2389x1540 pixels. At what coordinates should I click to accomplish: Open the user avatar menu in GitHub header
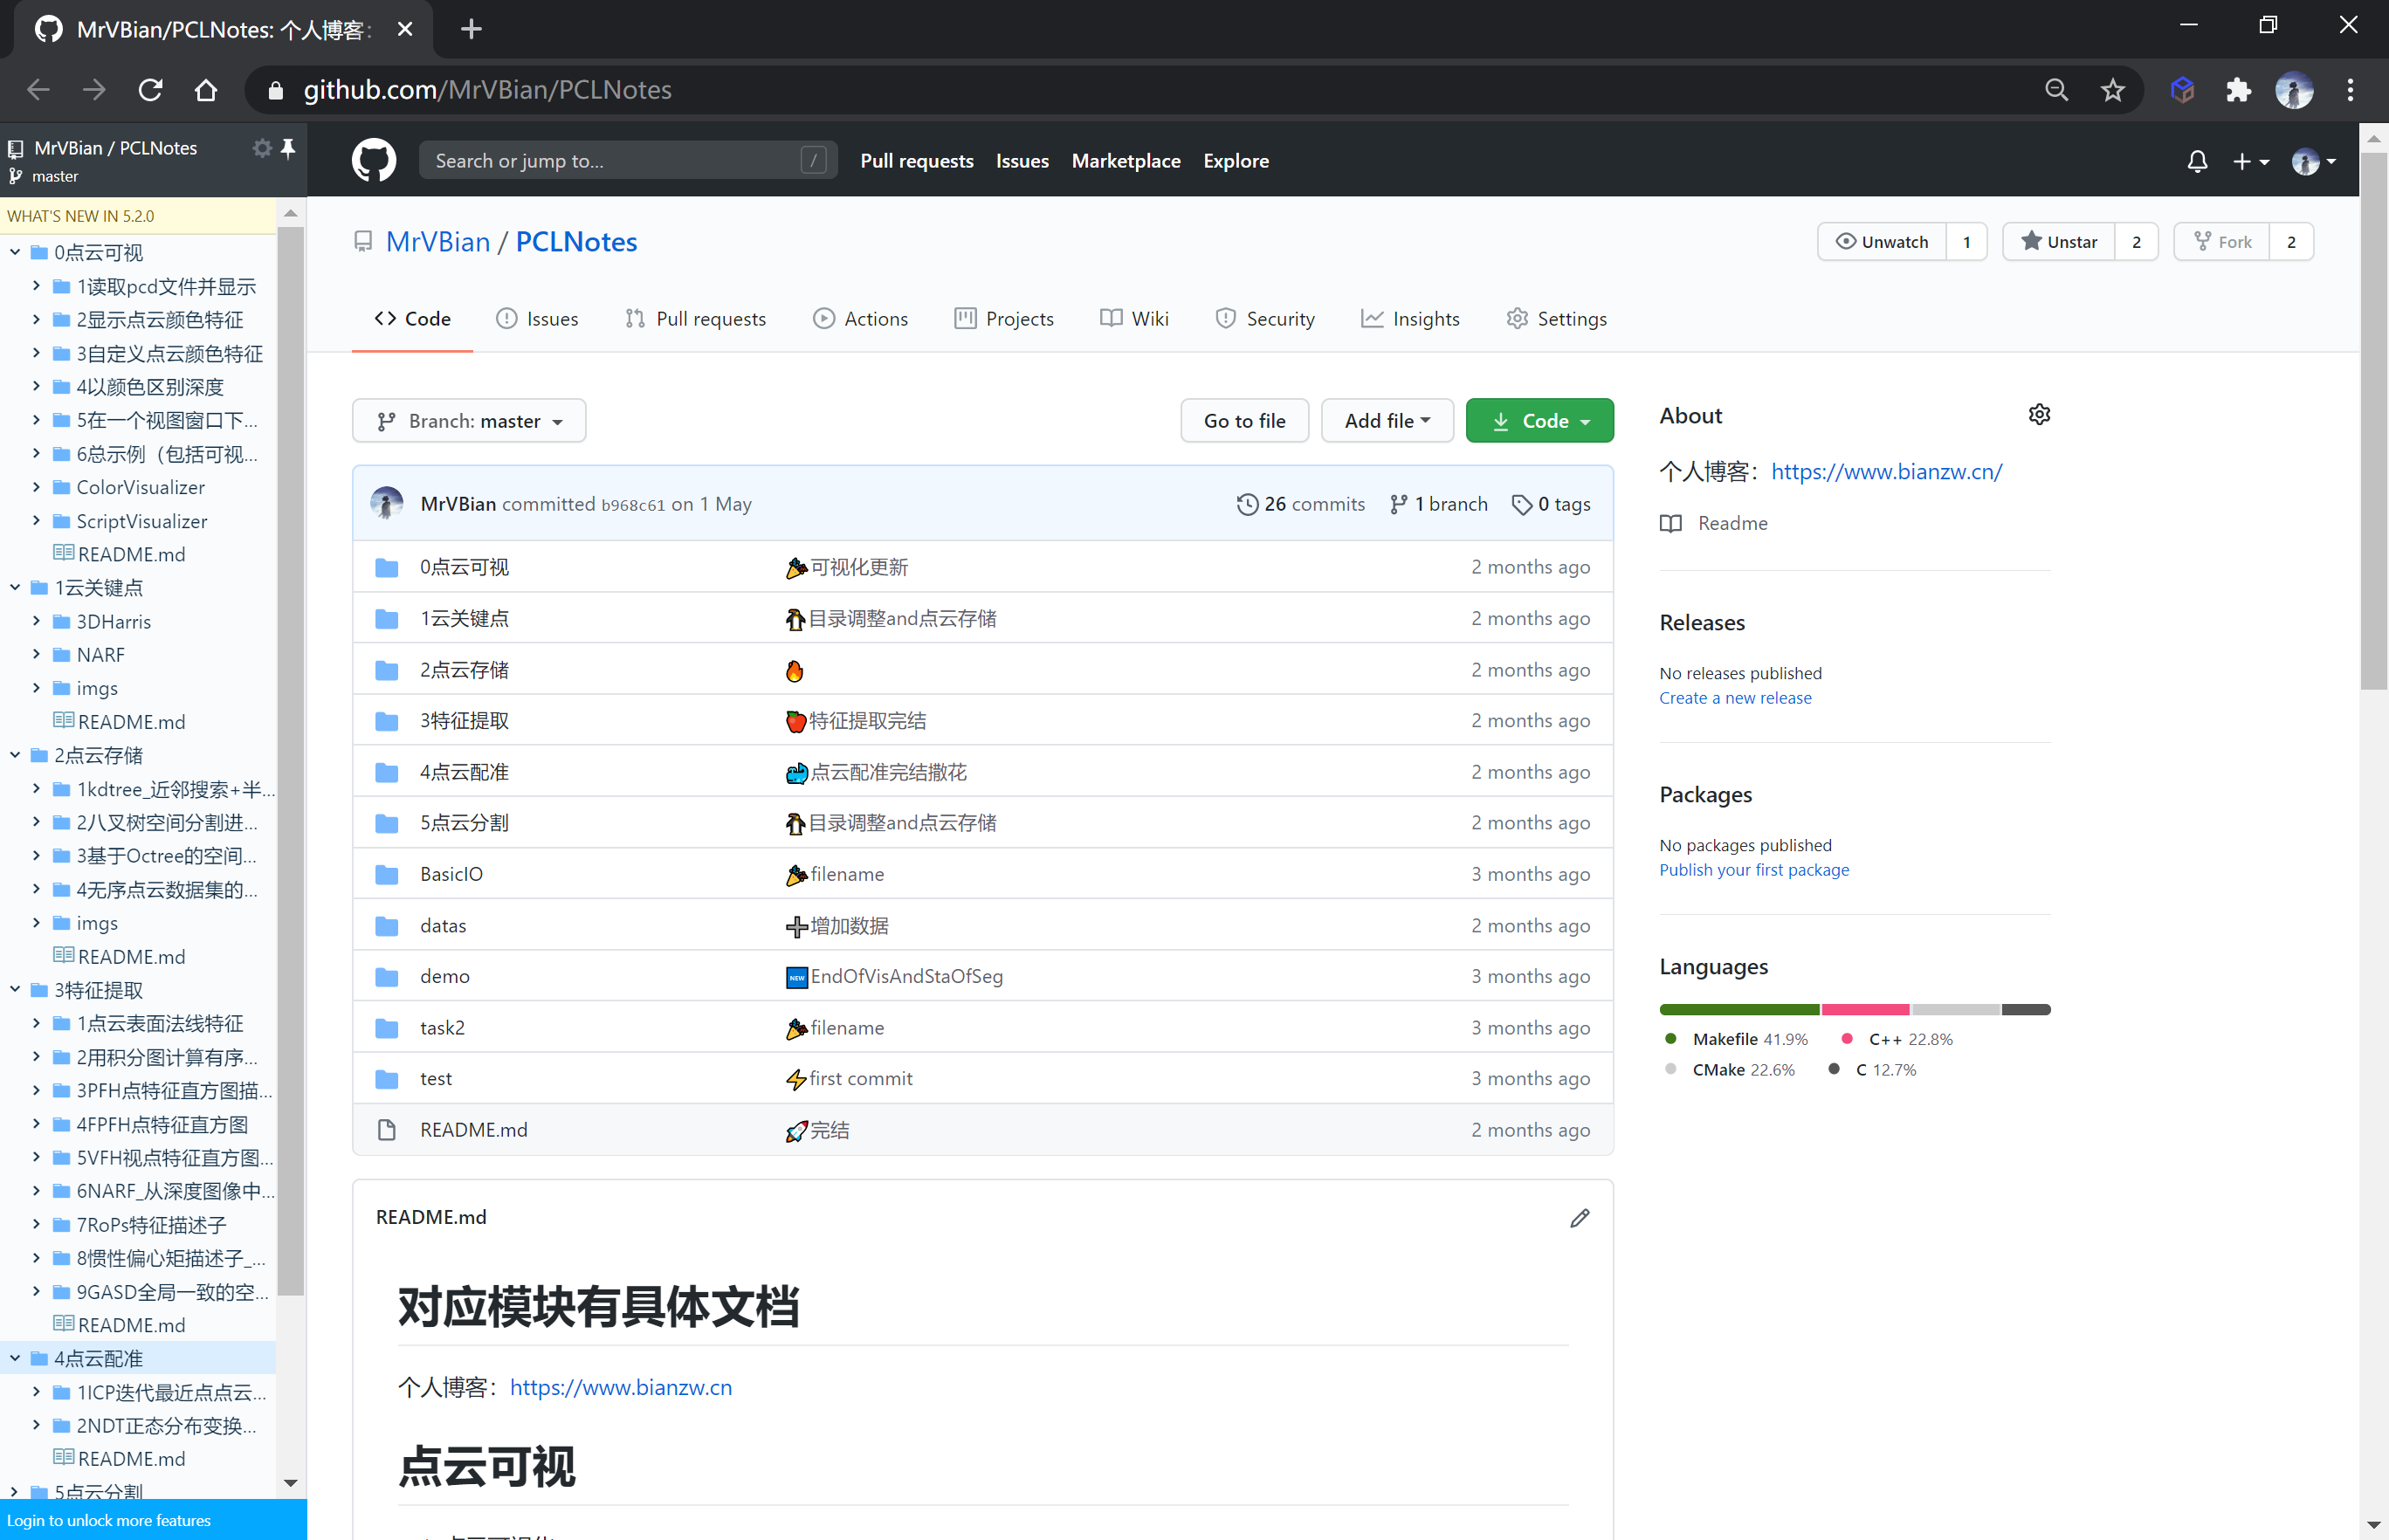tap(2313, 161)
